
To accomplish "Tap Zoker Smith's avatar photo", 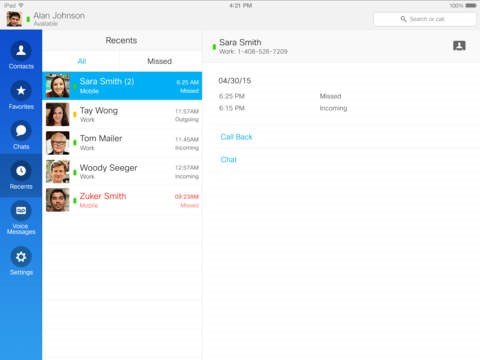I will [58, 200].
